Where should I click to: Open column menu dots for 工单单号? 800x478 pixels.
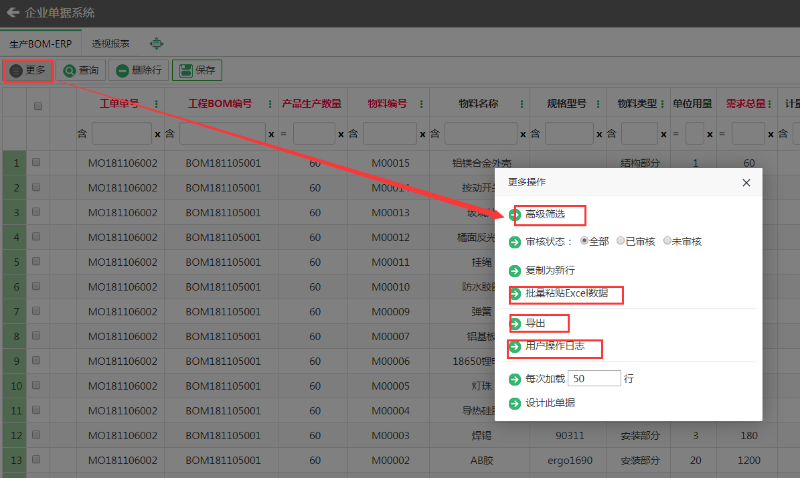156,104
